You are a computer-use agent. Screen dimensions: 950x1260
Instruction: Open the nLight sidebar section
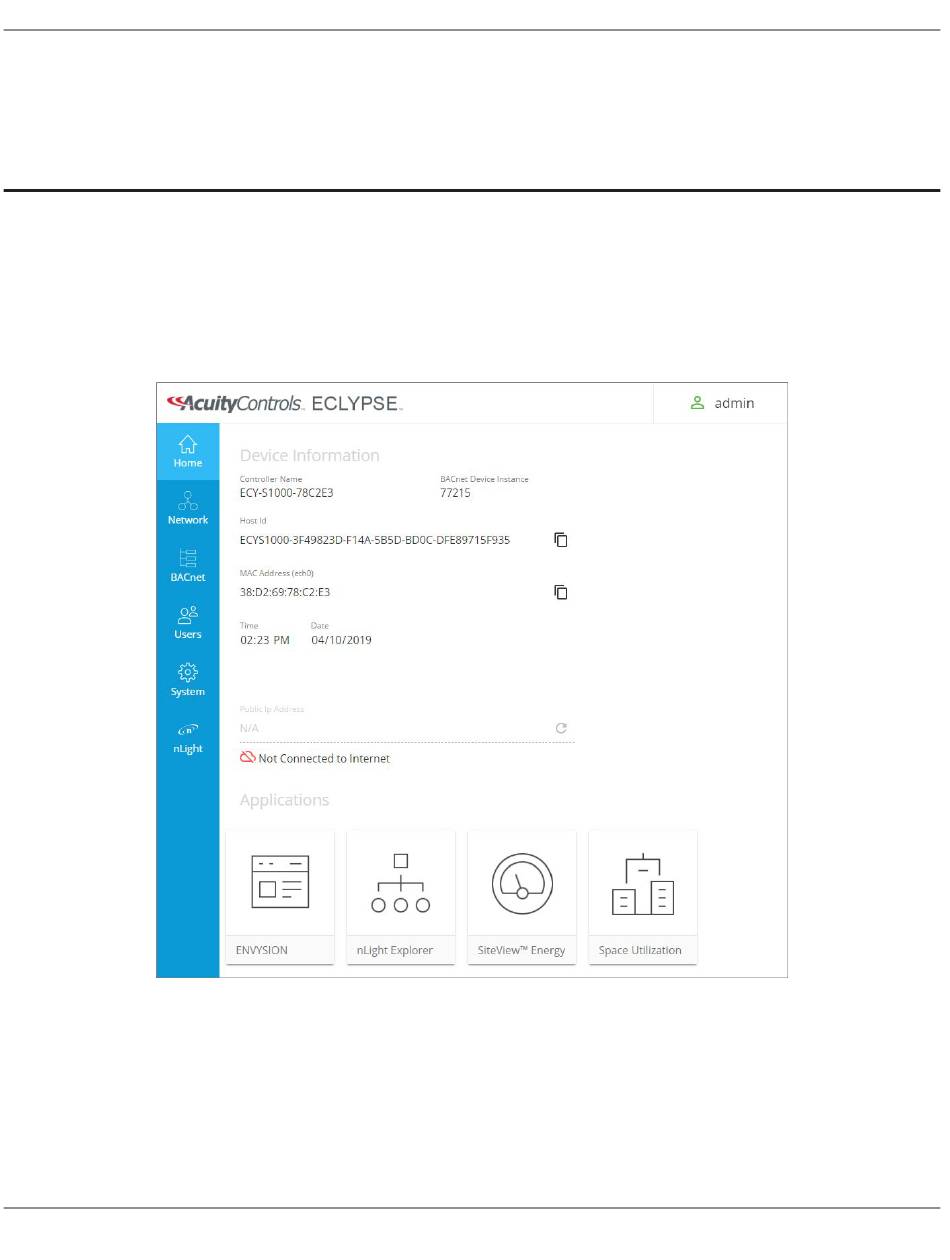188,737
